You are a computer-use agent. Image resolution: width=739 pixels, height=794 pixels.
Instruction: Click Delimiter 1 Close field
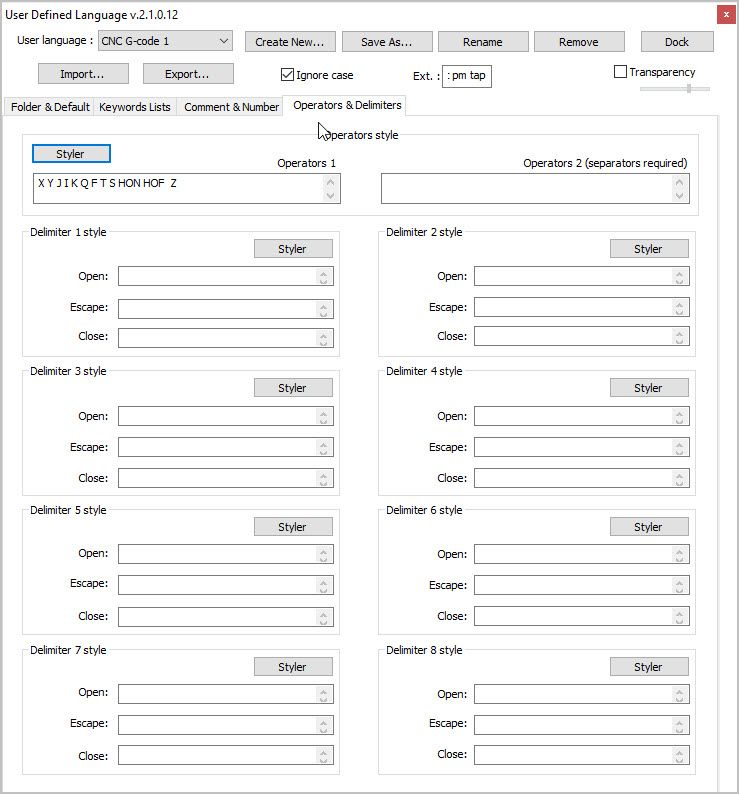pyautogui.click(x=225, y=338)
